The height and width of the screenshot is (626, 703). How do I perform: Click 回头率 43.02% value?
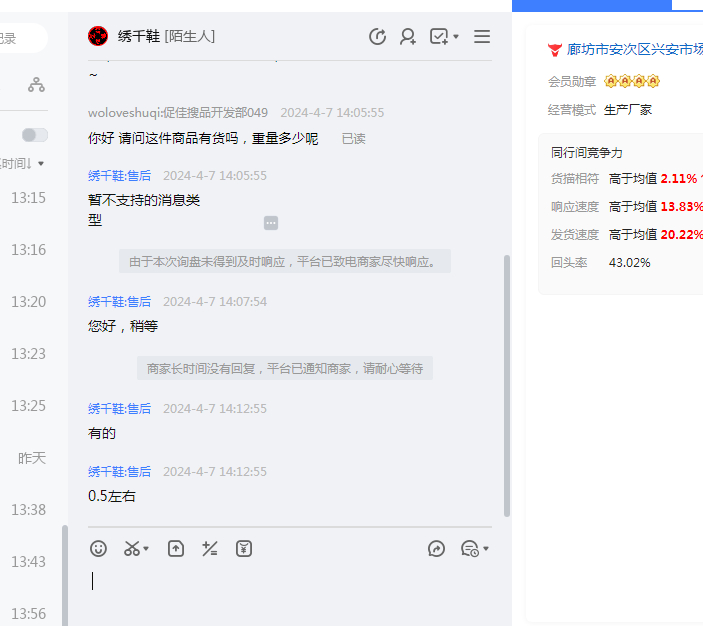[629, 262]
